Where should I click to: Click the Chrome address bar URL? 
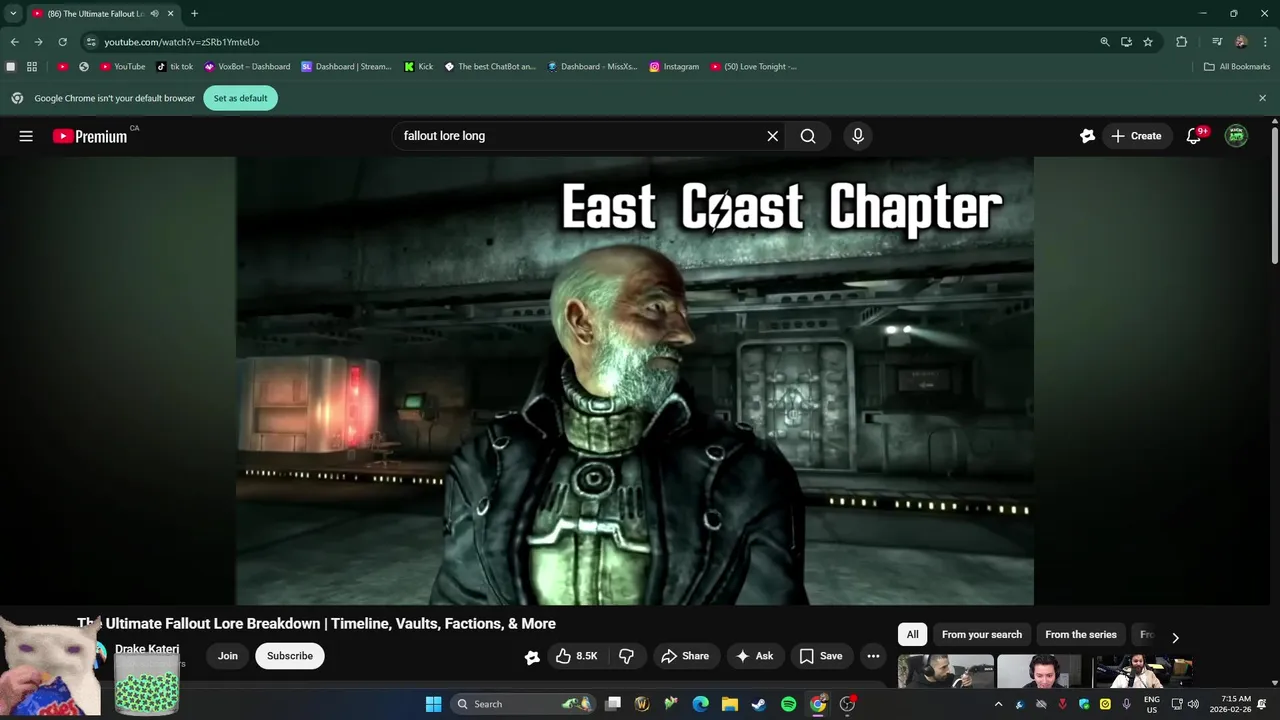point(182,42)
